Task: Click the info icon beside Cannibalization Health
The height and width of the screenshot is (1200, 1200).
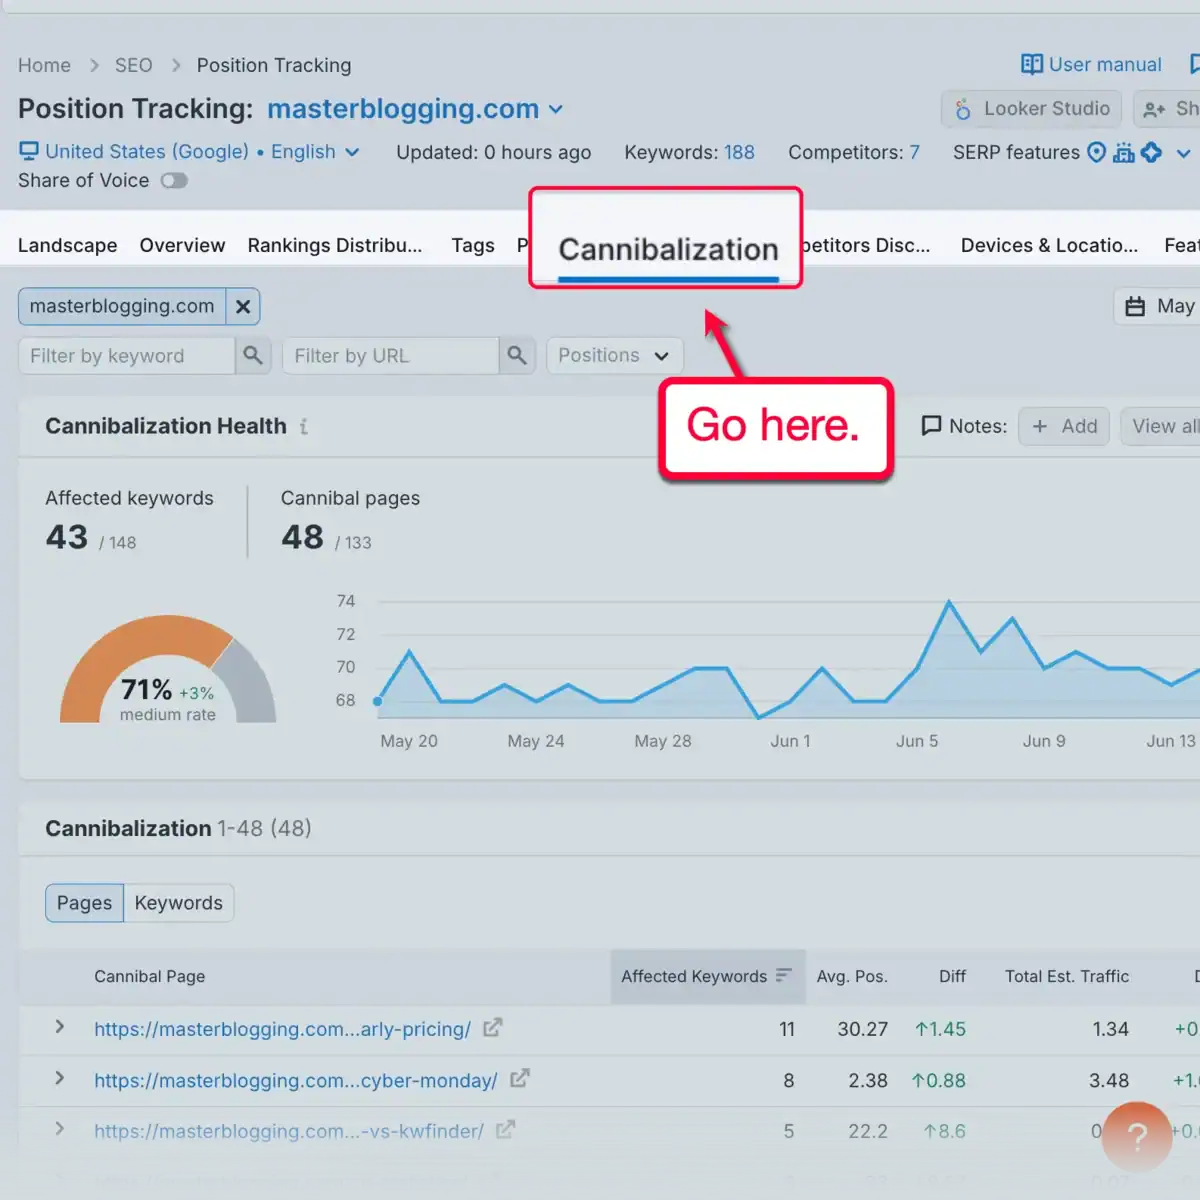Action: [x=302, y=426]
